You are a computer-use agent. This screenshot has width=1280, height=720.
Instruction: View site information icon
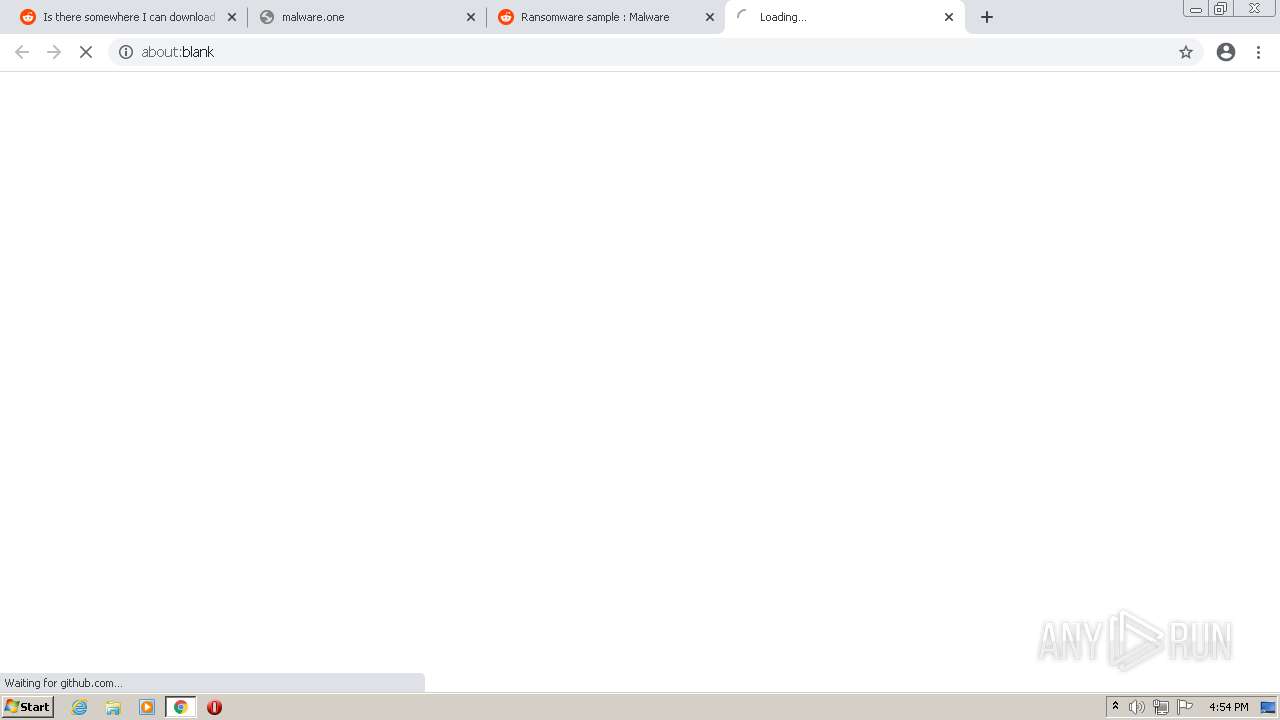[x=126, y=52]
